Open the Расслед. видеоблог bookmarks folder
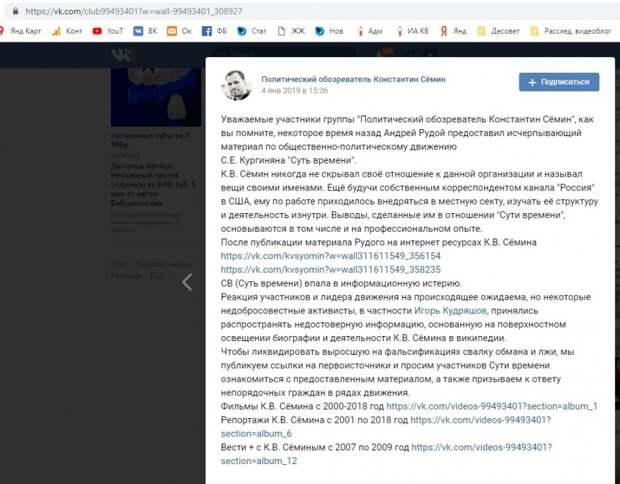620x484 pixels. 571,31
